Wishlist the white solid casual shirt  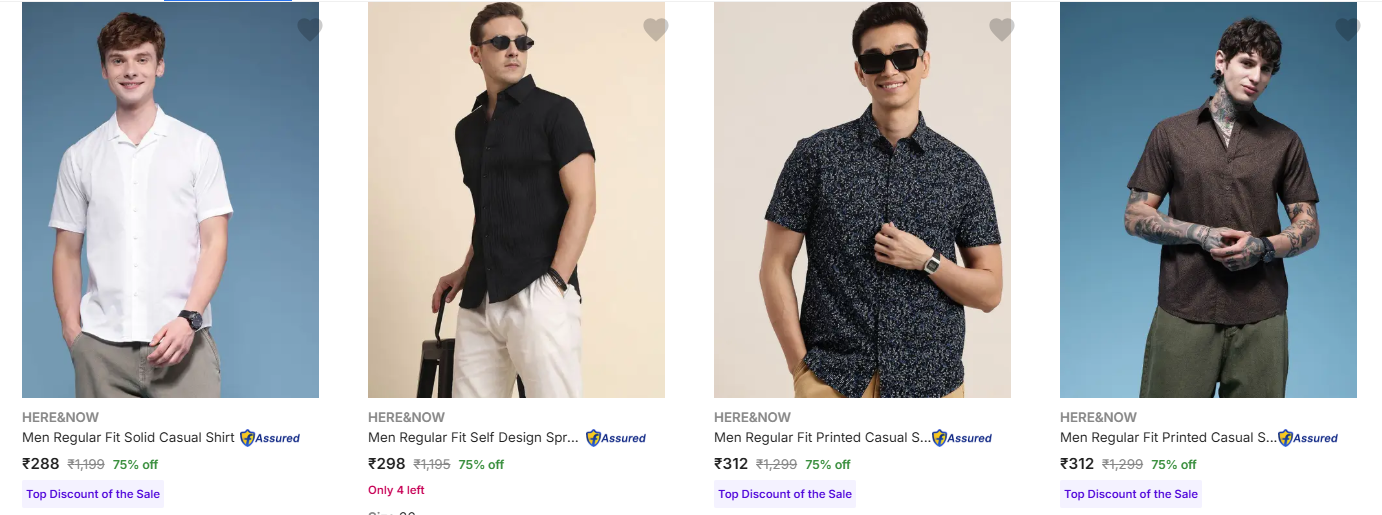(310, 30)
